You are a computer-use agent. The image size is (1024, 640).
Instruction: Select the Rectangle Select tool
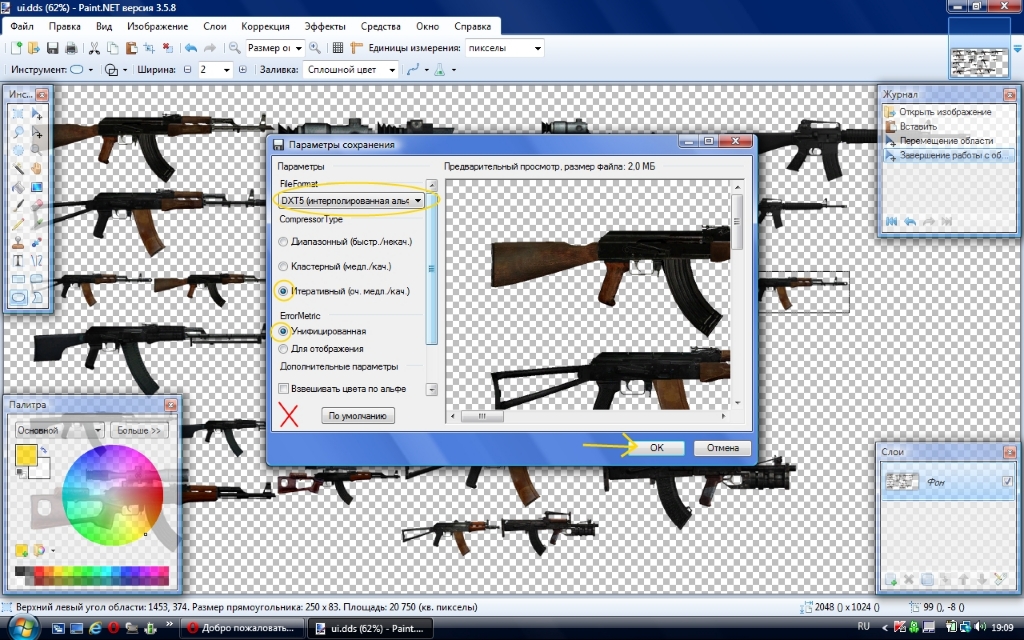(x=18, y=114)
